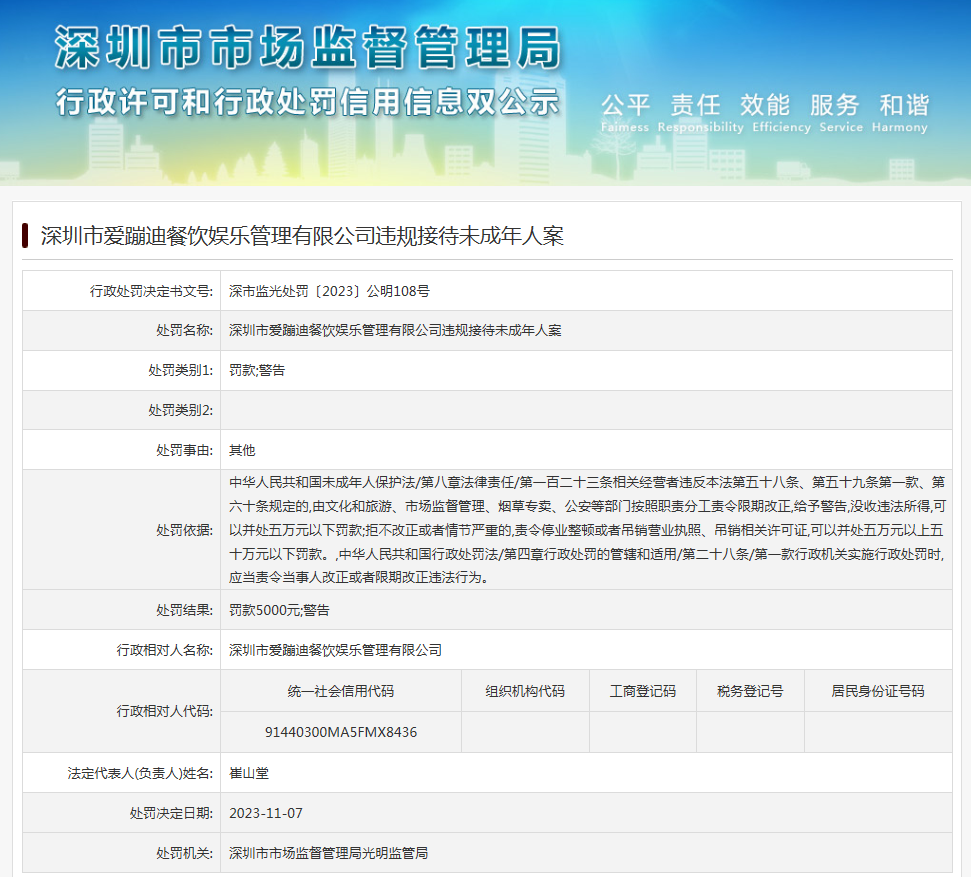Select the 公平 Fairness slogan in banner

(x=625, y=113)
